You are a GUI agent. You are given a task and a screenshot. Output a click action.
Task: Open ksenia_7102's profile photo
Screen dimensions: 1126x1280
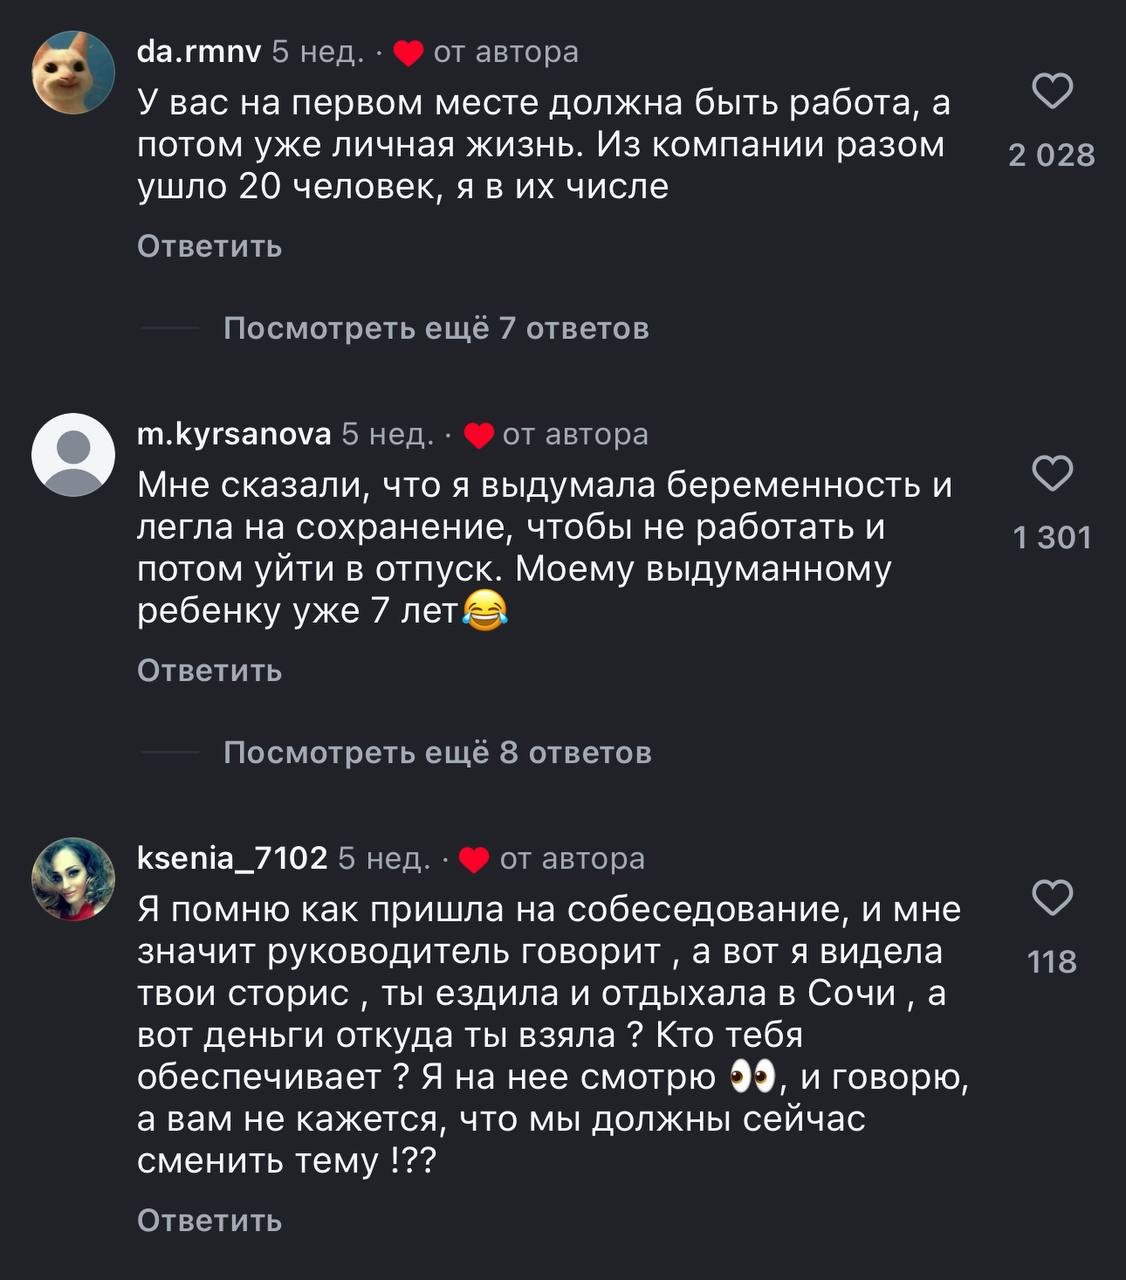74,878
